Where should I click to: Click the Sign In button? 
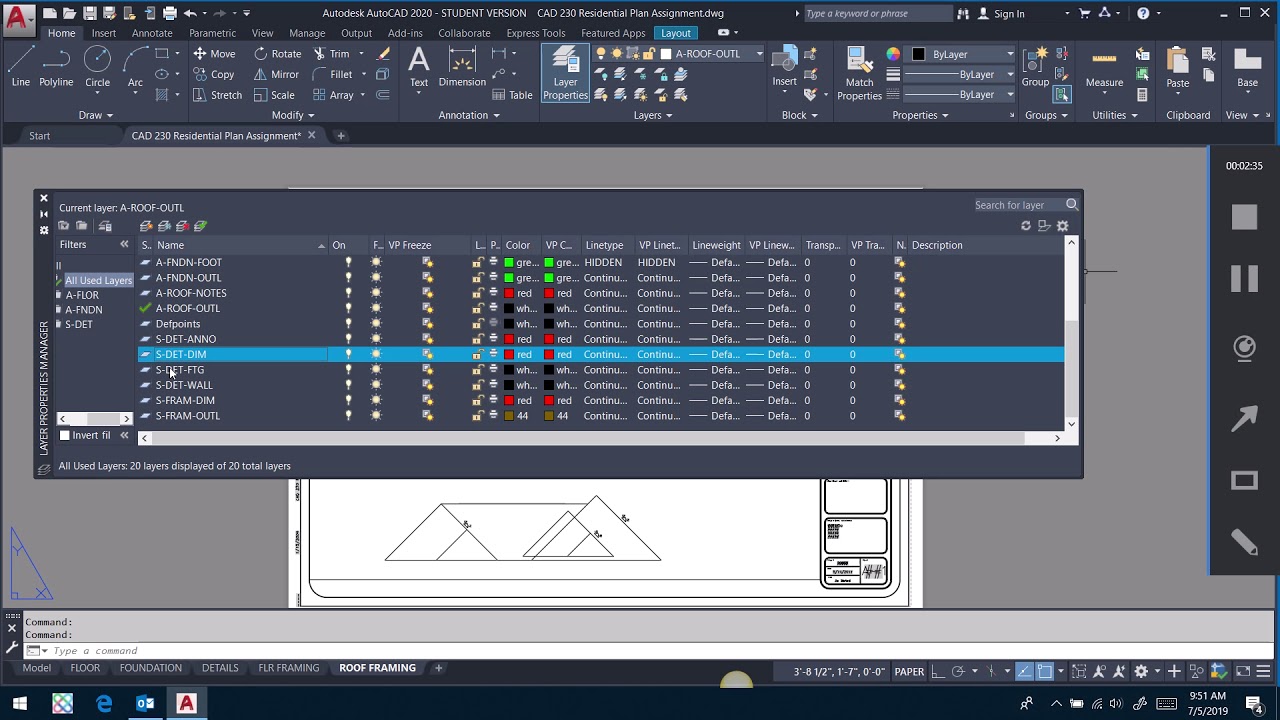pos(1001,13)
